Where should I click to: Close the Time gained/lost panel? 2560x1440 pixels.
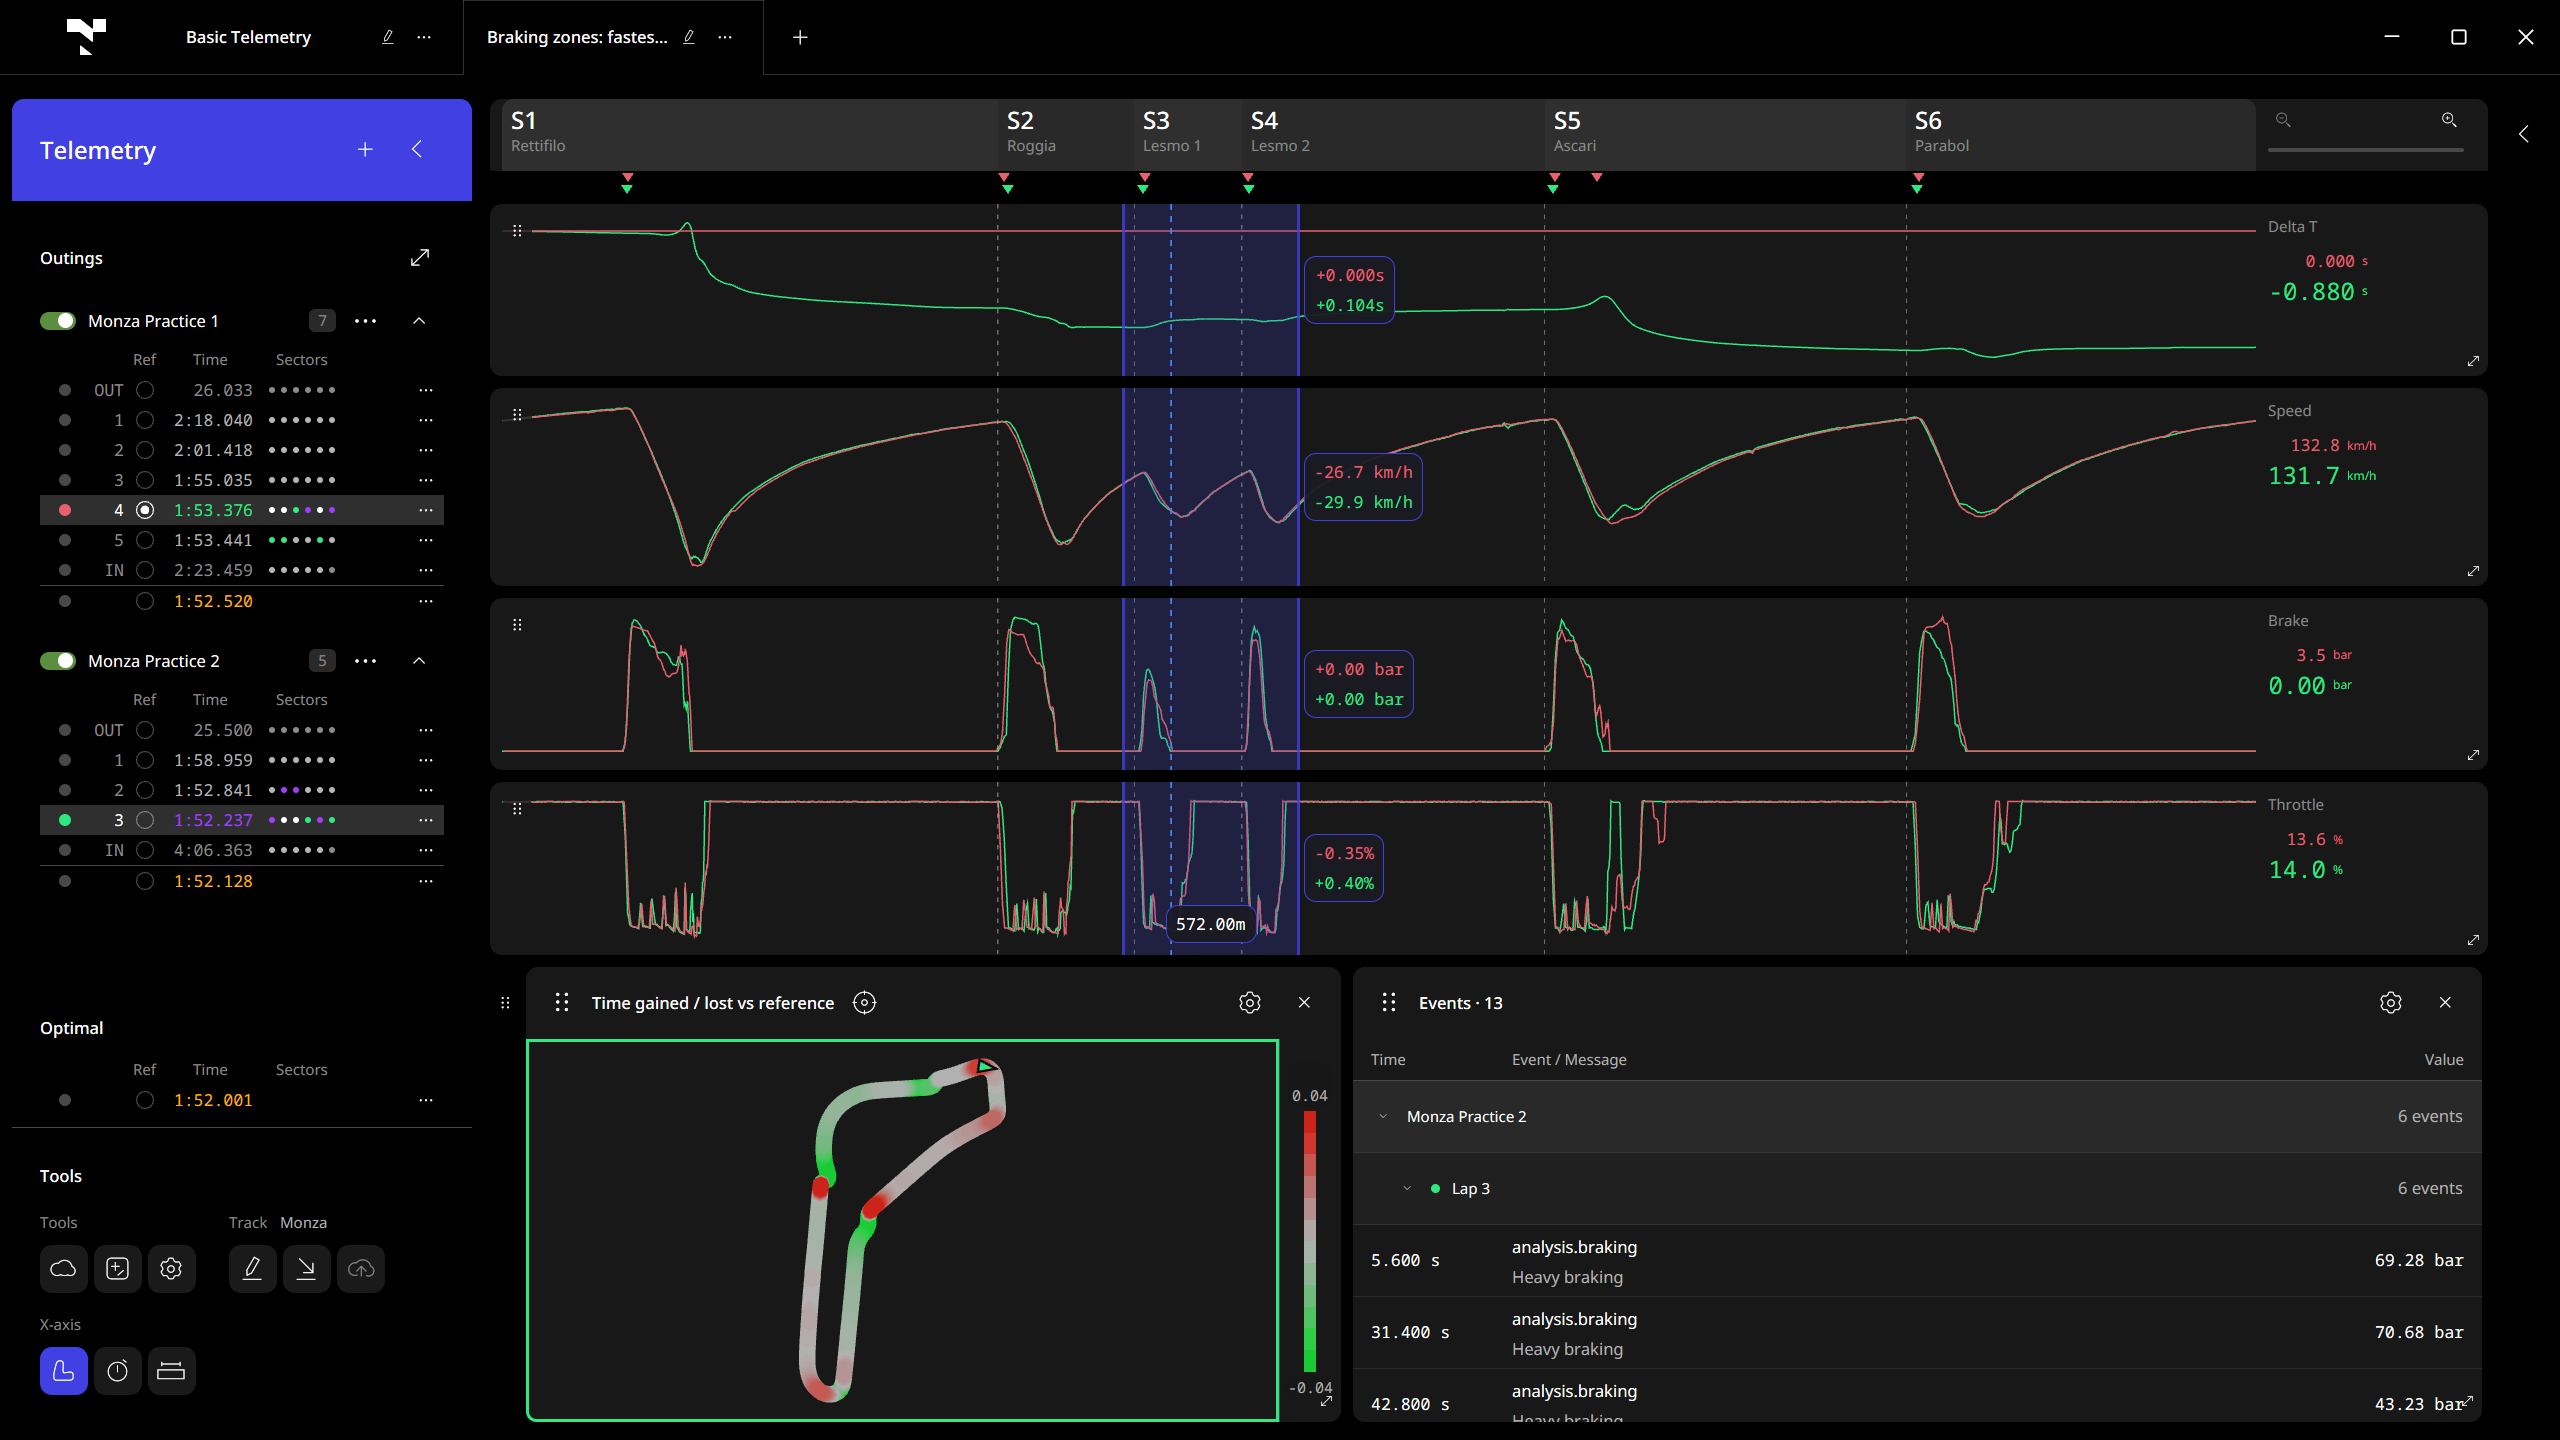(1304, 1003)
